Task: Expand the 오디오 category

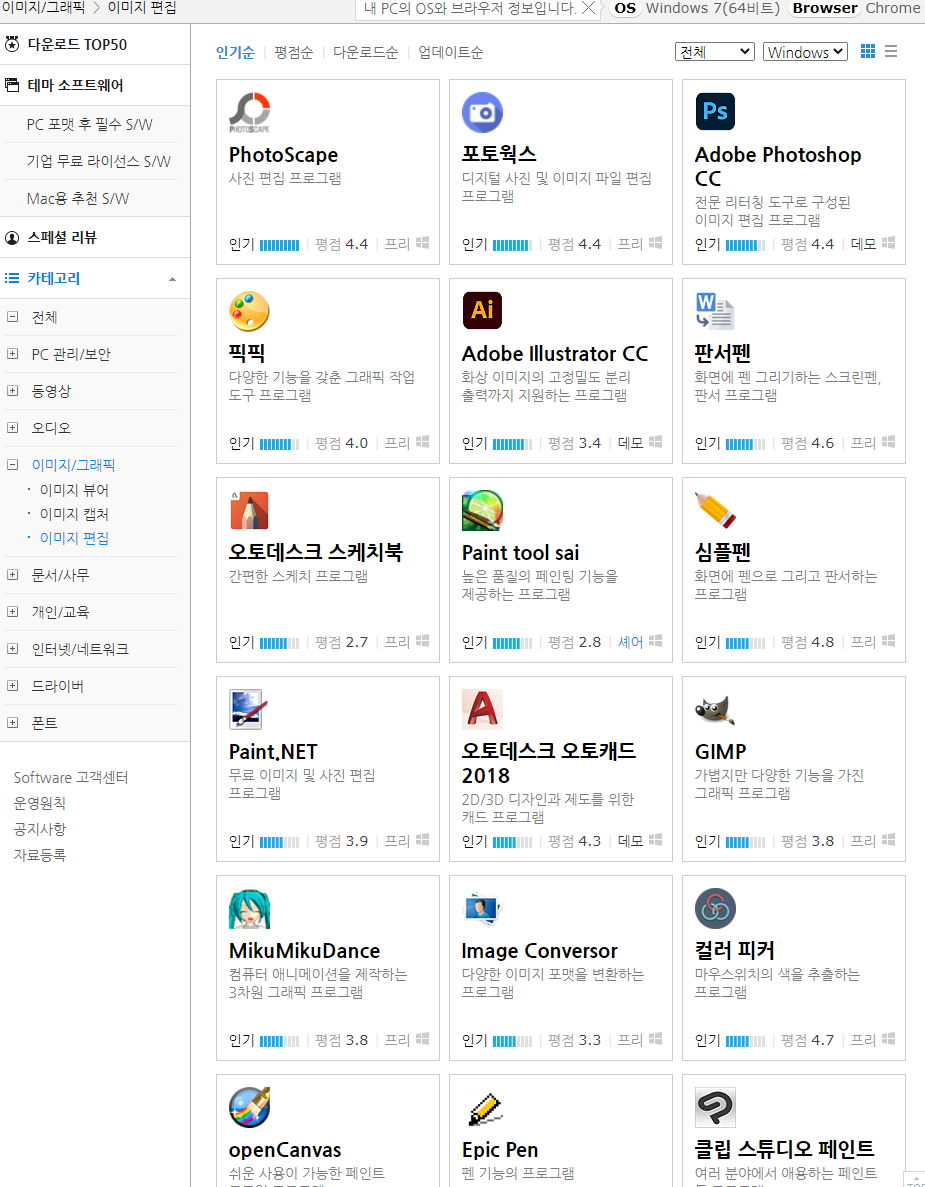Action: pyautogui.click(x=12, y=428)
